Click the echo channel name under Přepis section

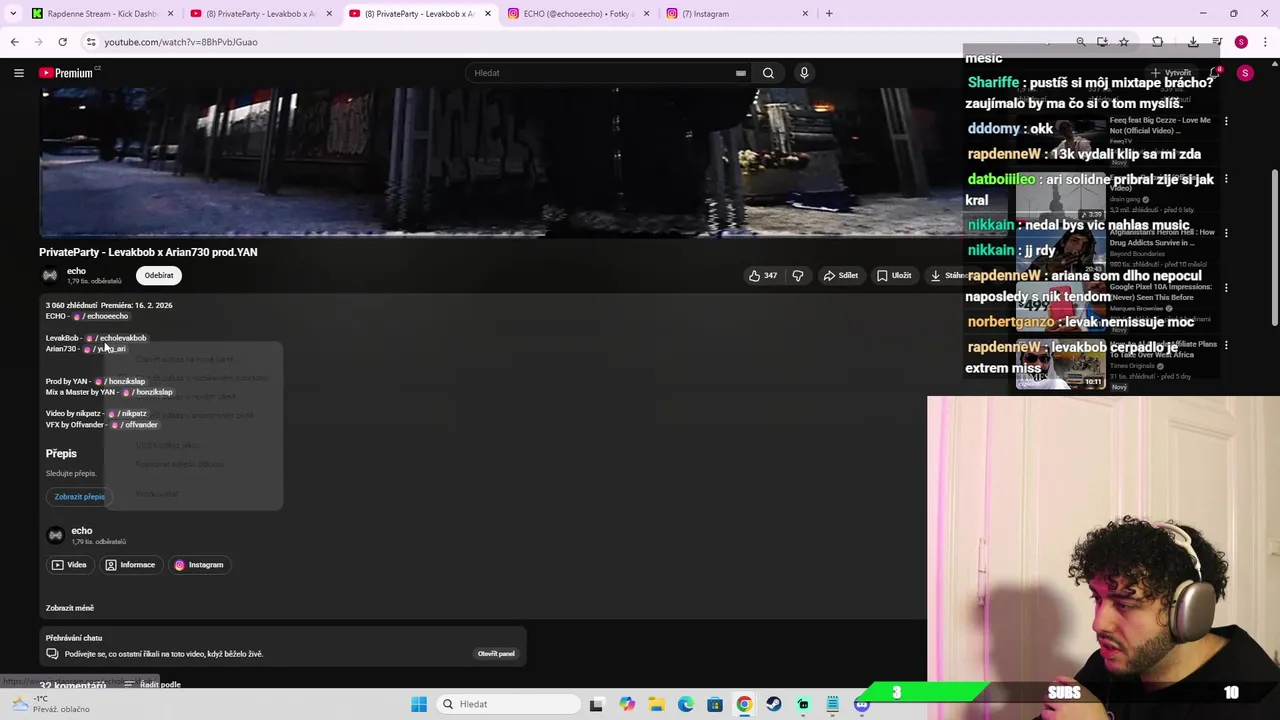[82, 531]
